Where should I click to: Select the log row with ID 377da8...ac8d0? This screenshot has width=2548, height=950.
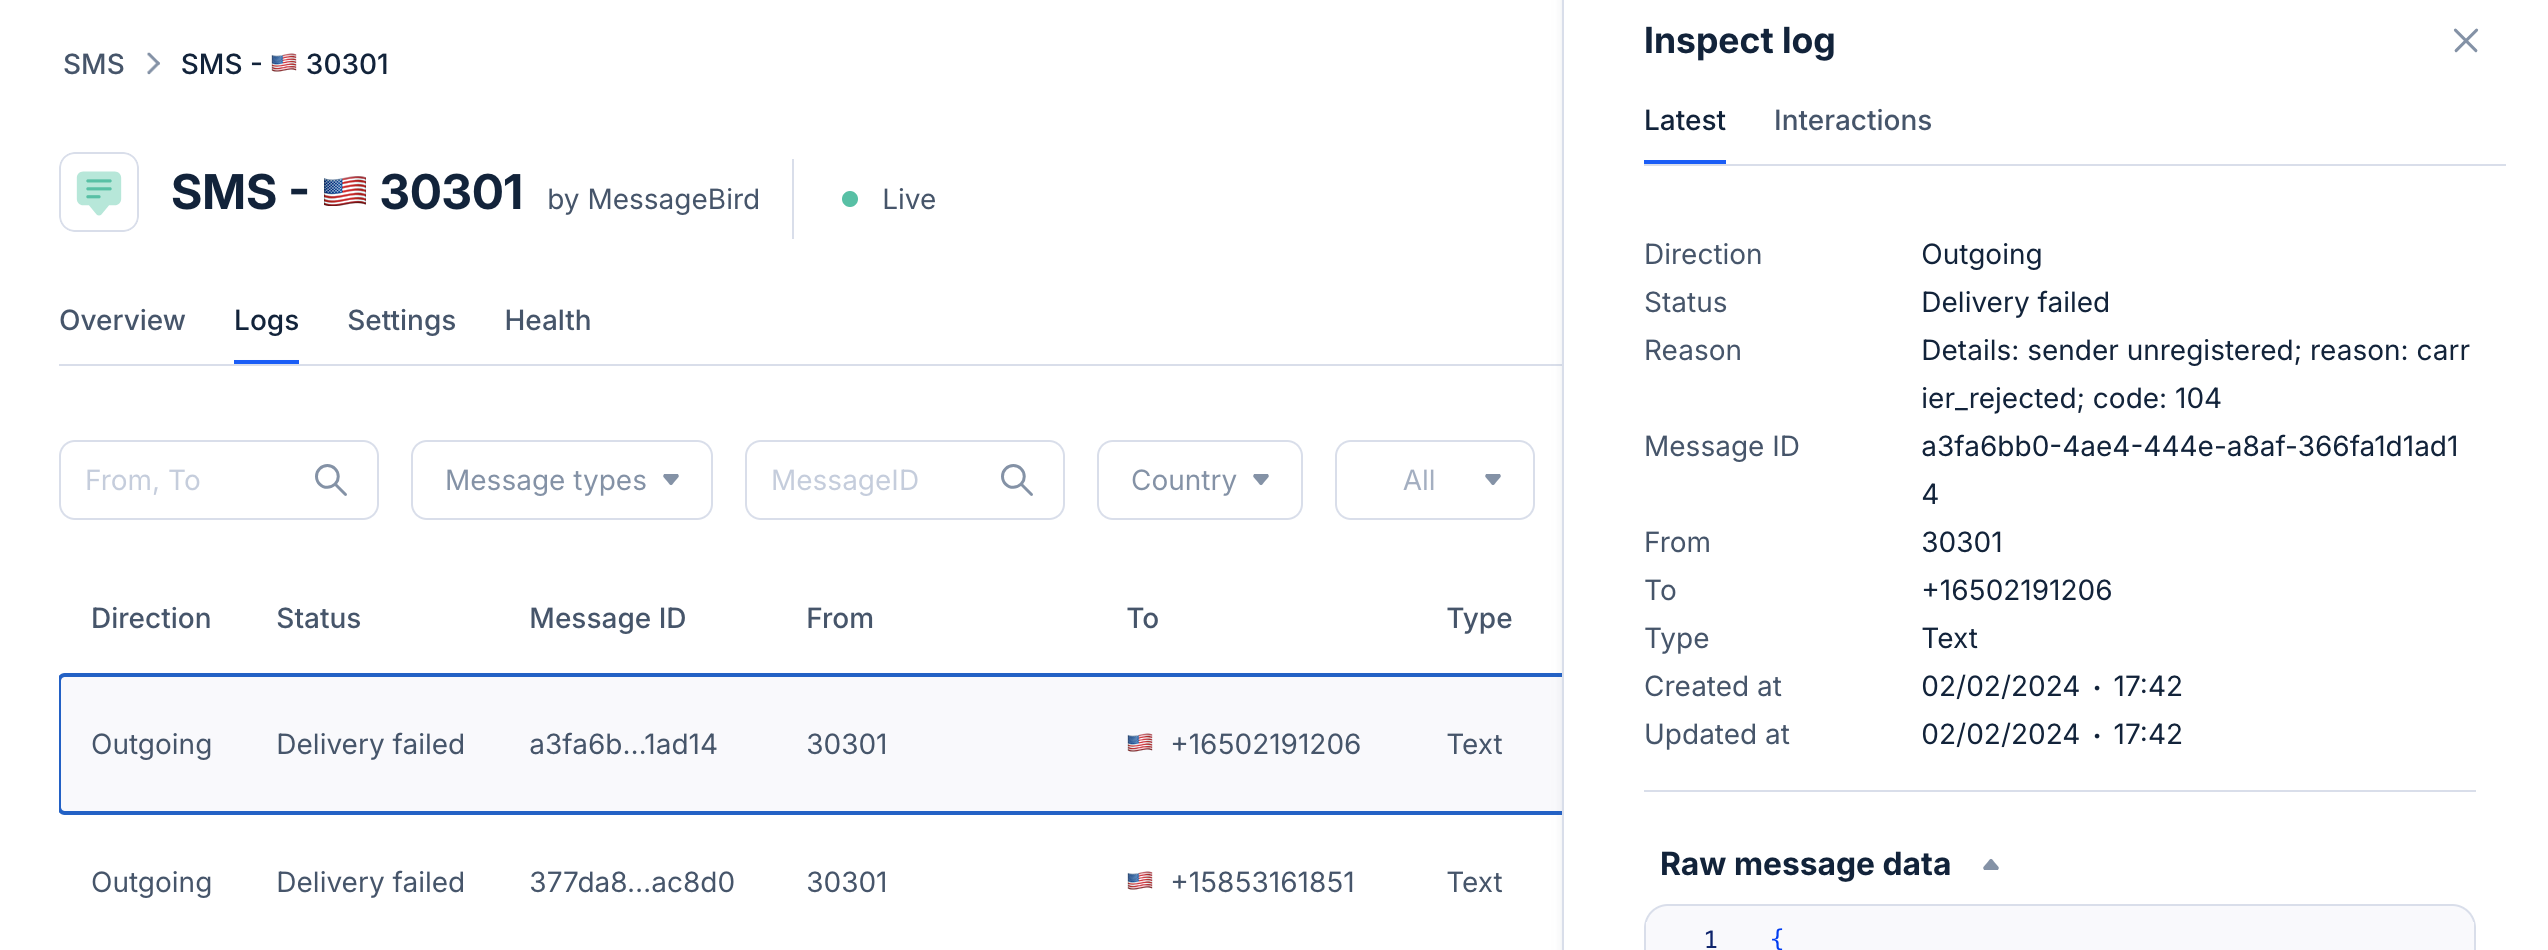[x=631, y=881]
